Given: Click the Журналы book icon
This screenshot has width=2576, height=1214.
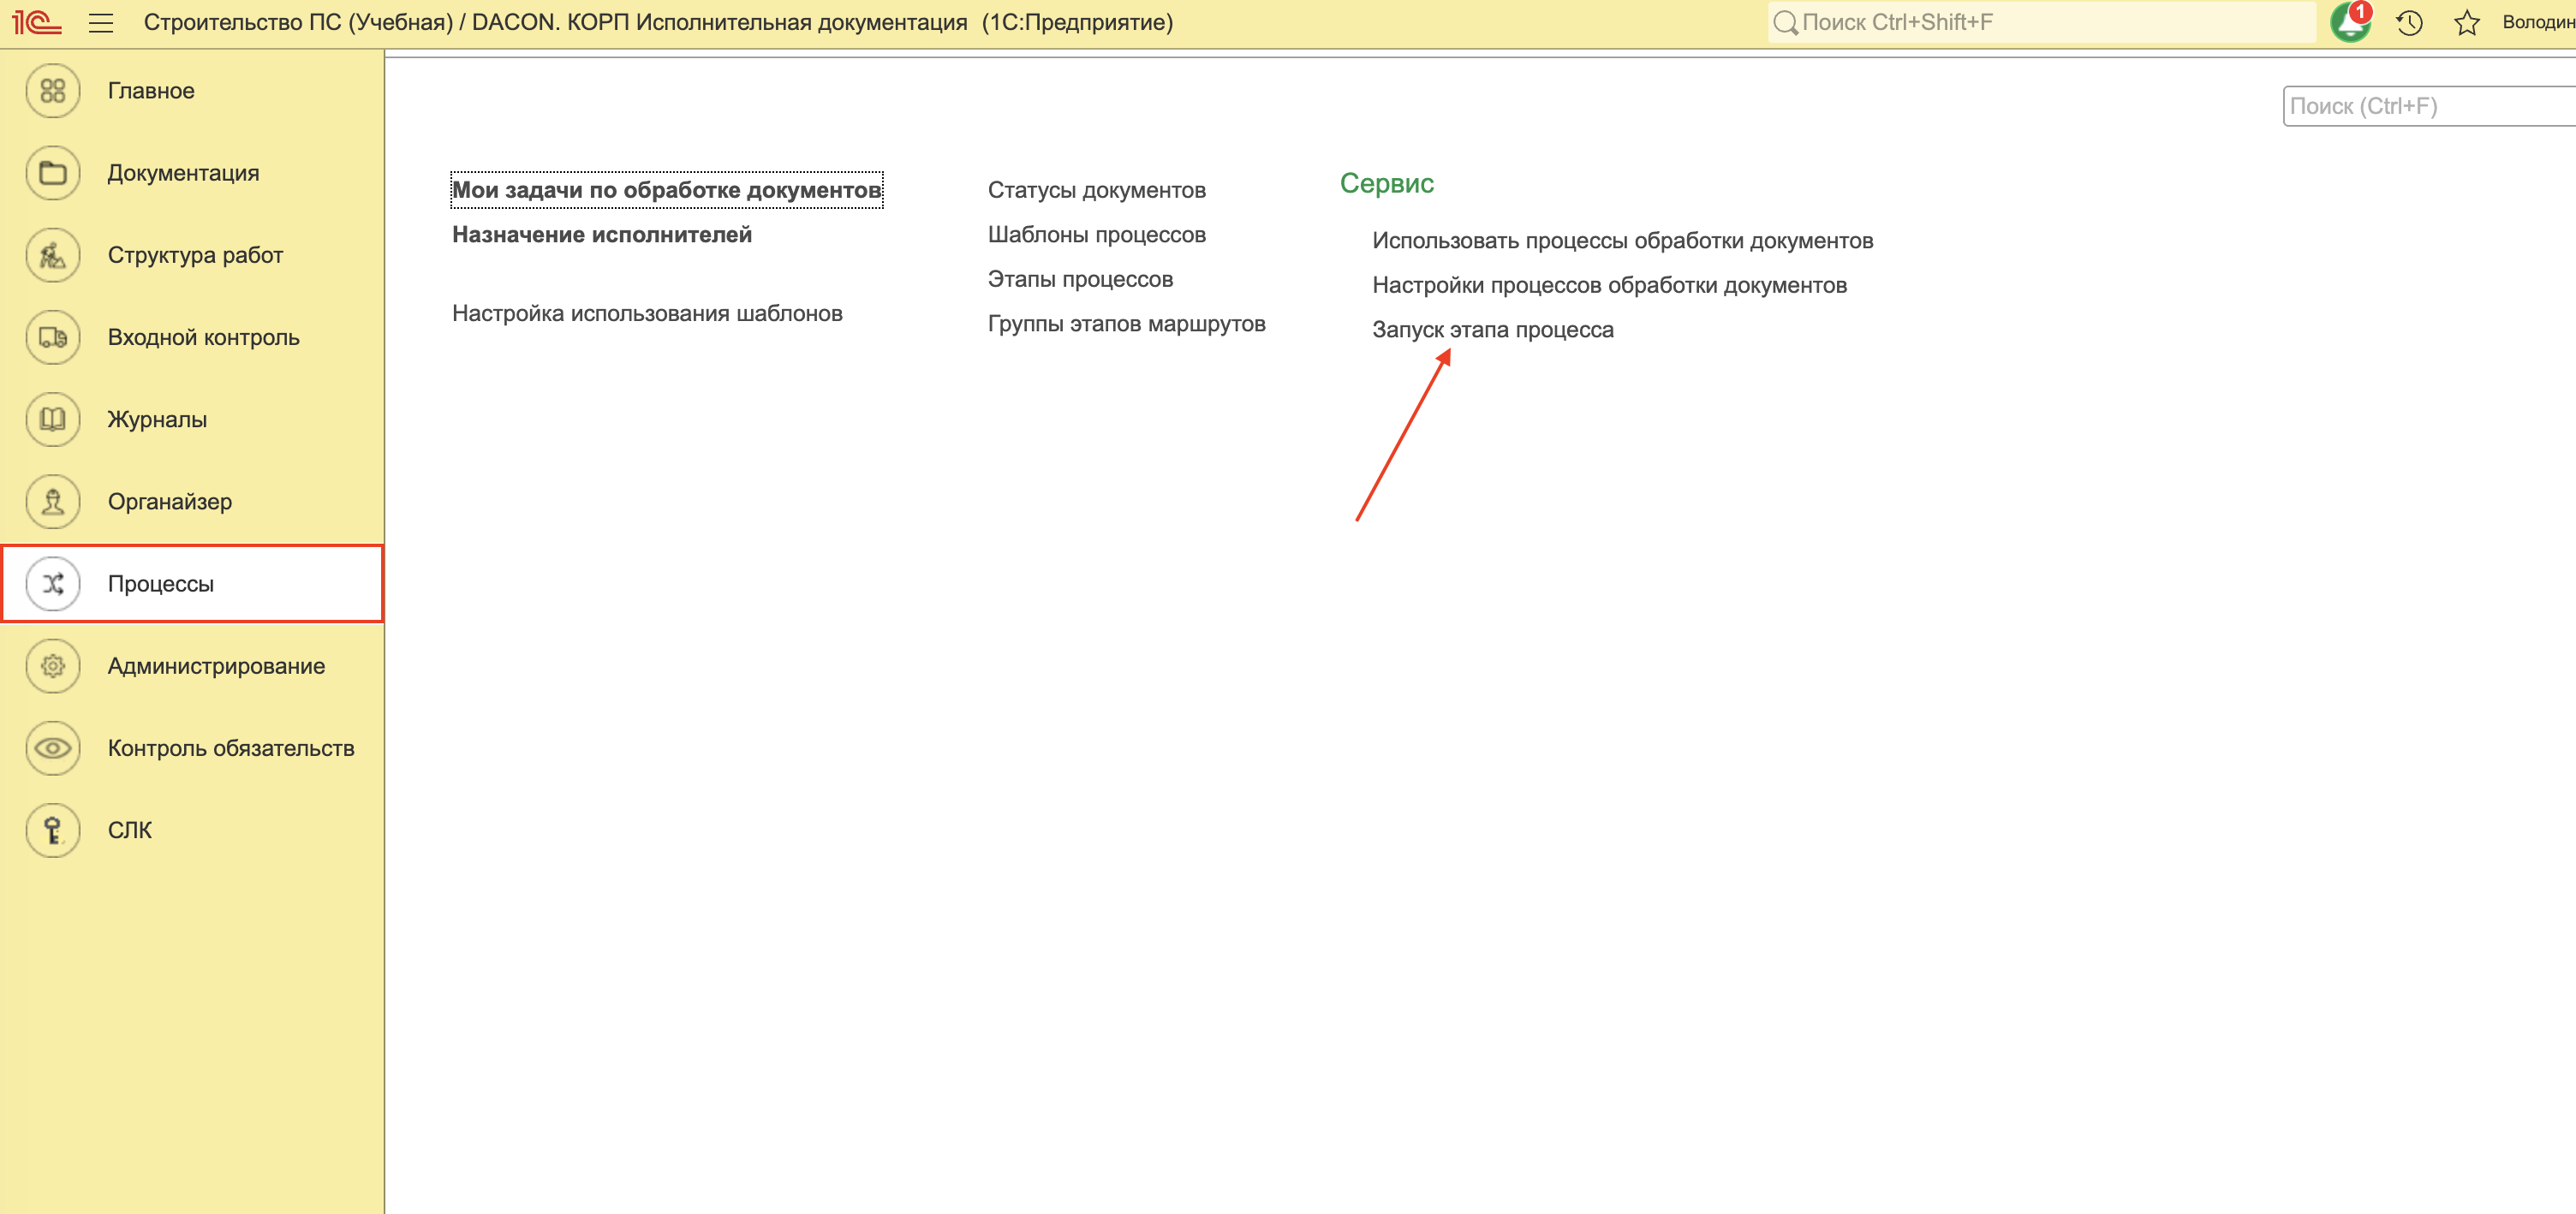Looking at the screenshot, I should [x=53, y=419].
